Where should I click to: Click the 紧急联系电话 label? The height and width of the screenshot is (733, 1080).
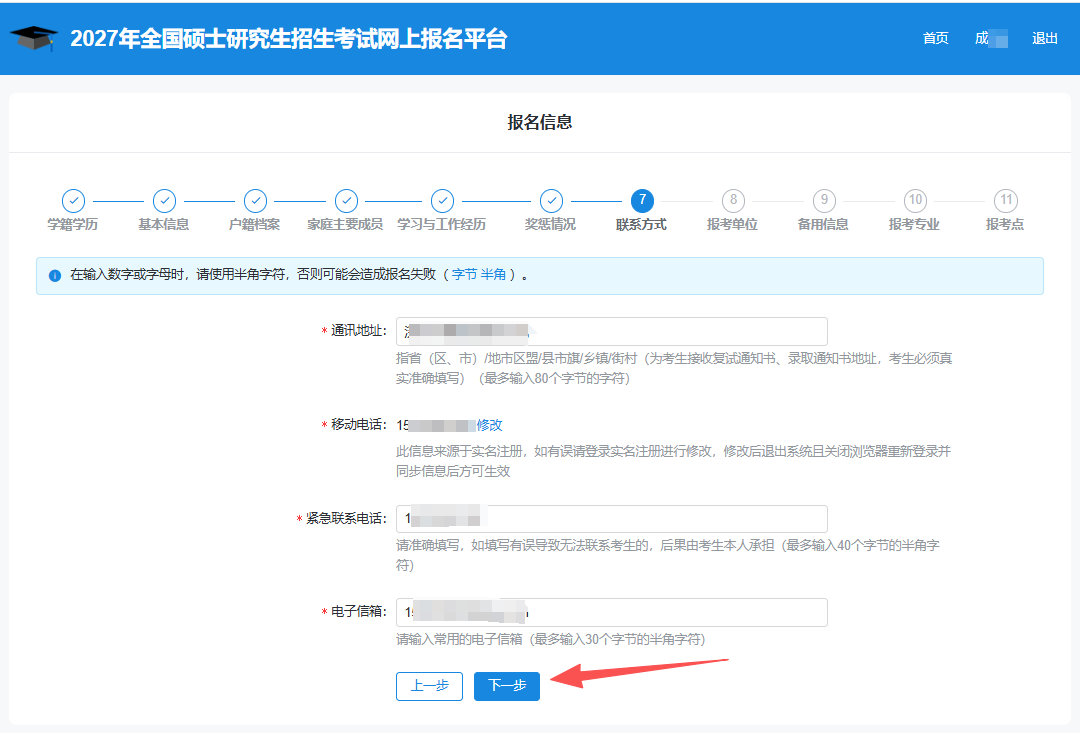click(x=346, y=519)
